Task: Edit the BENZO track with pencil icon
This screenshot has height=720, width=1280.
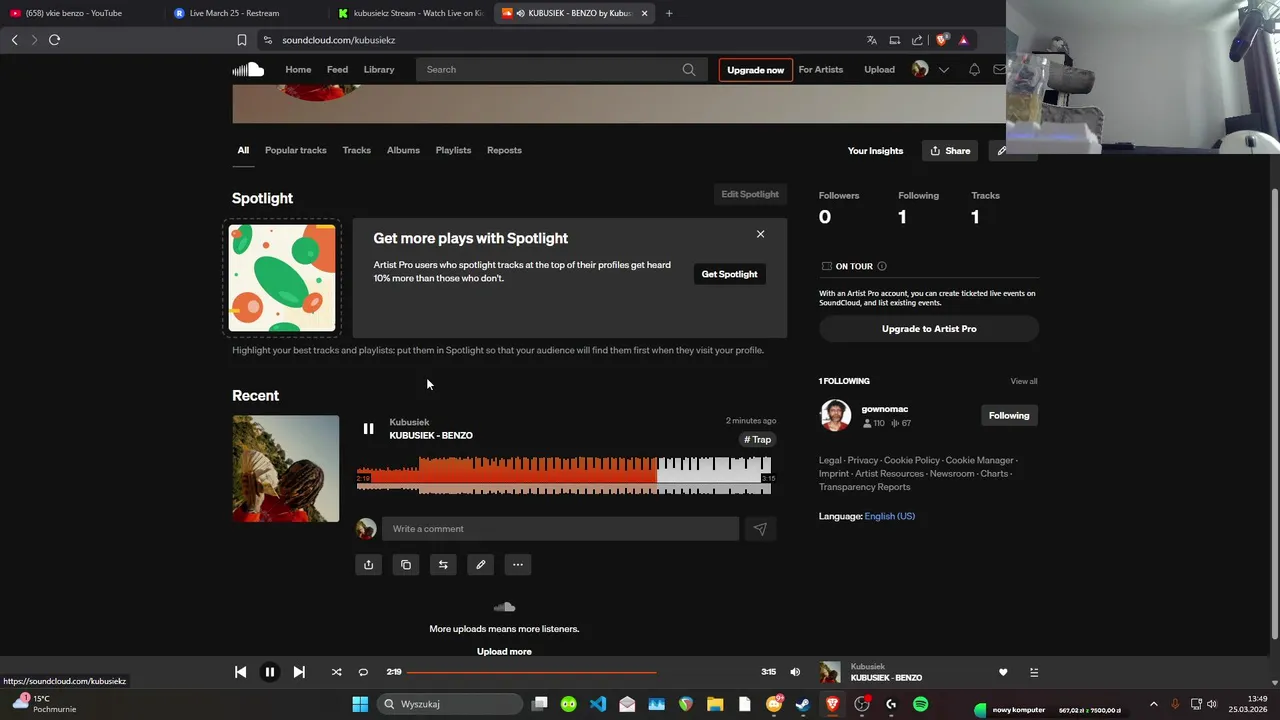Action: 480,565
